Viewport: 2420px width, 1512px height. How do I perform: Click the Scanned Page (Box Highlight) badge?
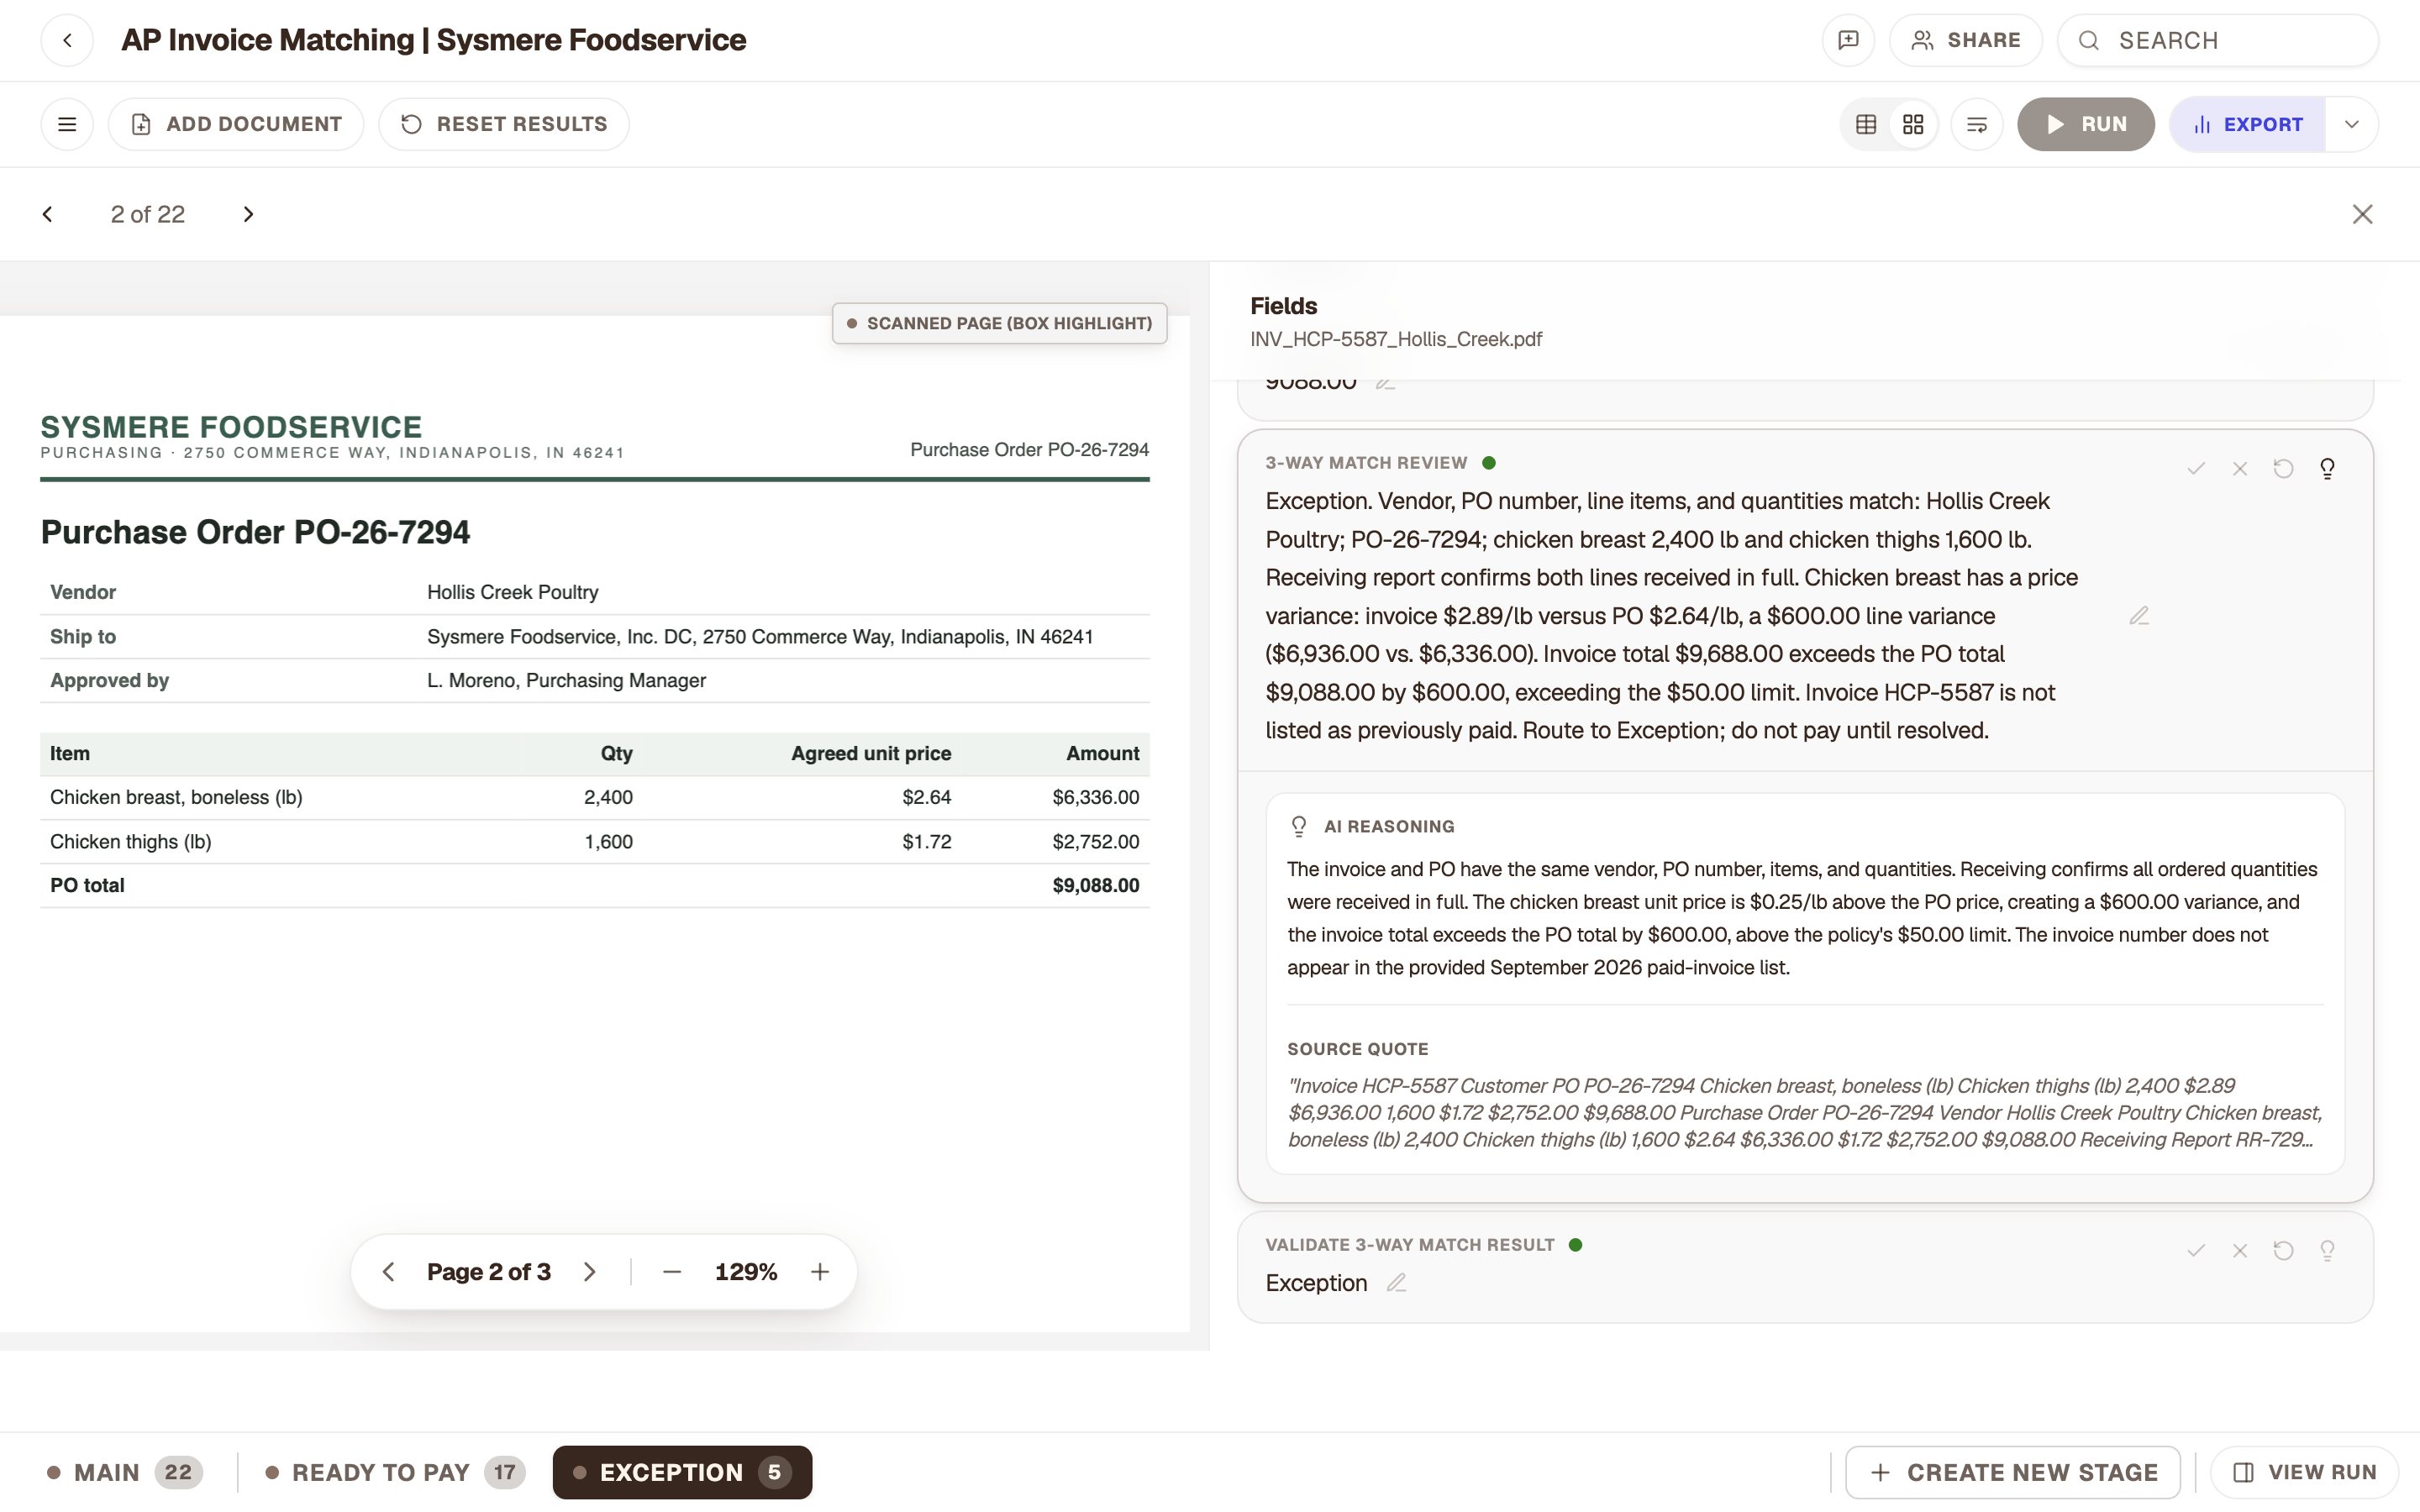999,323
